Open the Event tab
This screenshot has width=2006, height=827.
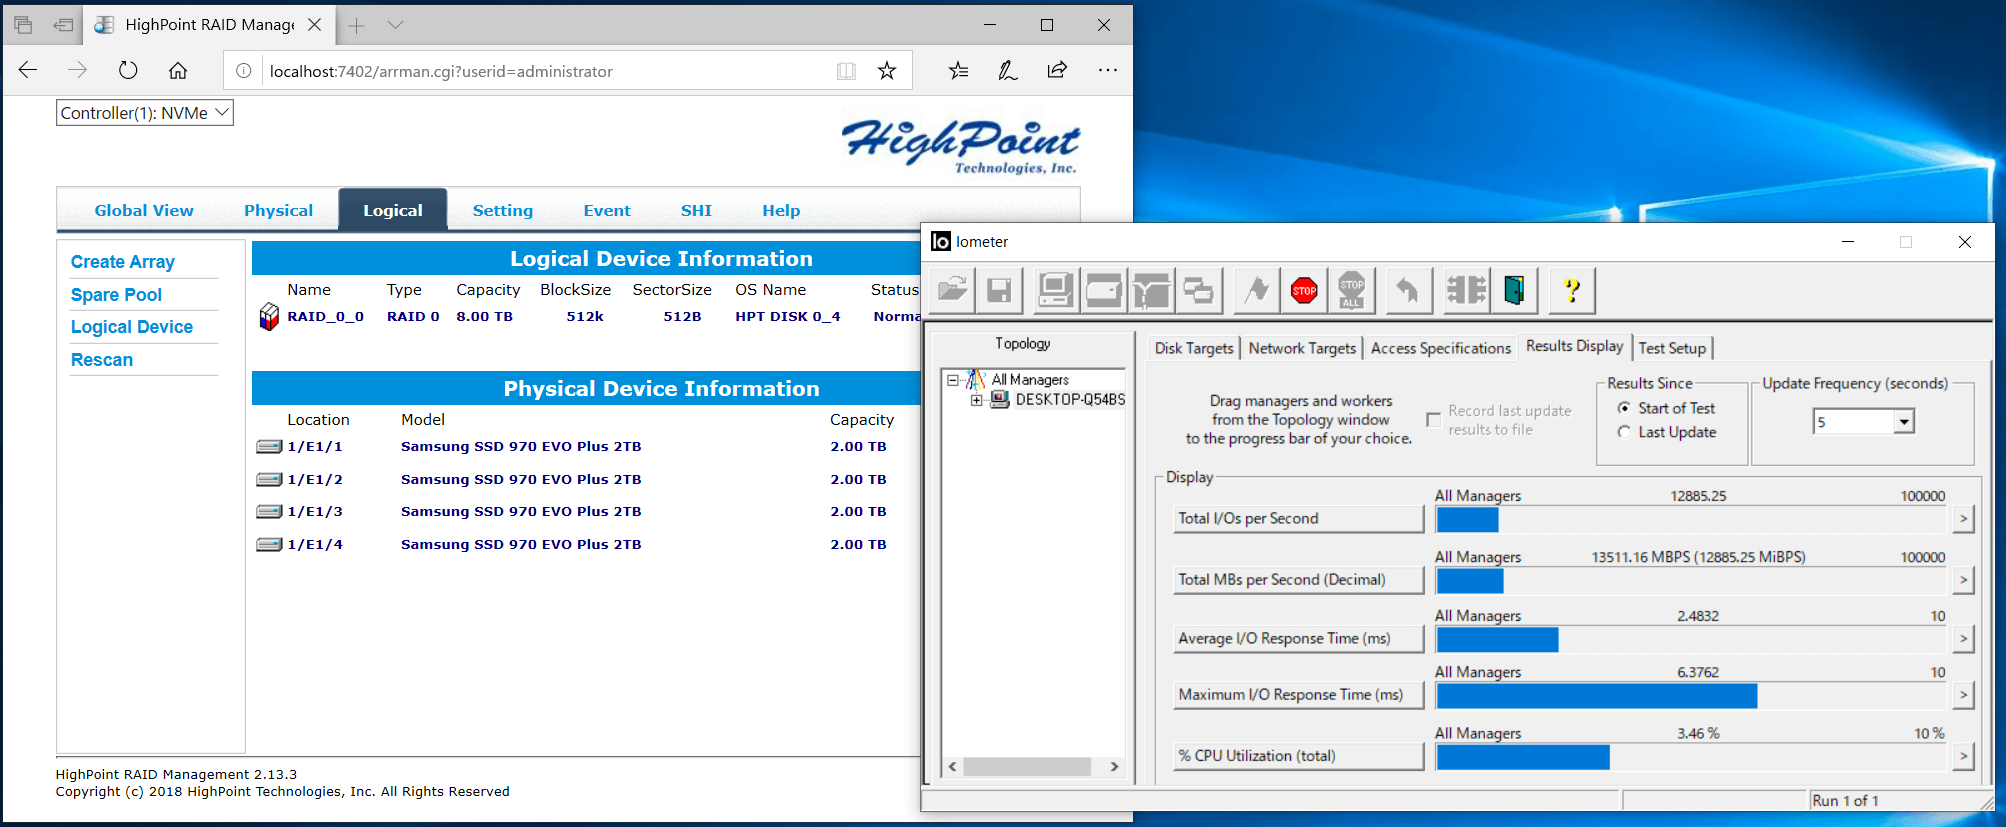coord(607,210)
